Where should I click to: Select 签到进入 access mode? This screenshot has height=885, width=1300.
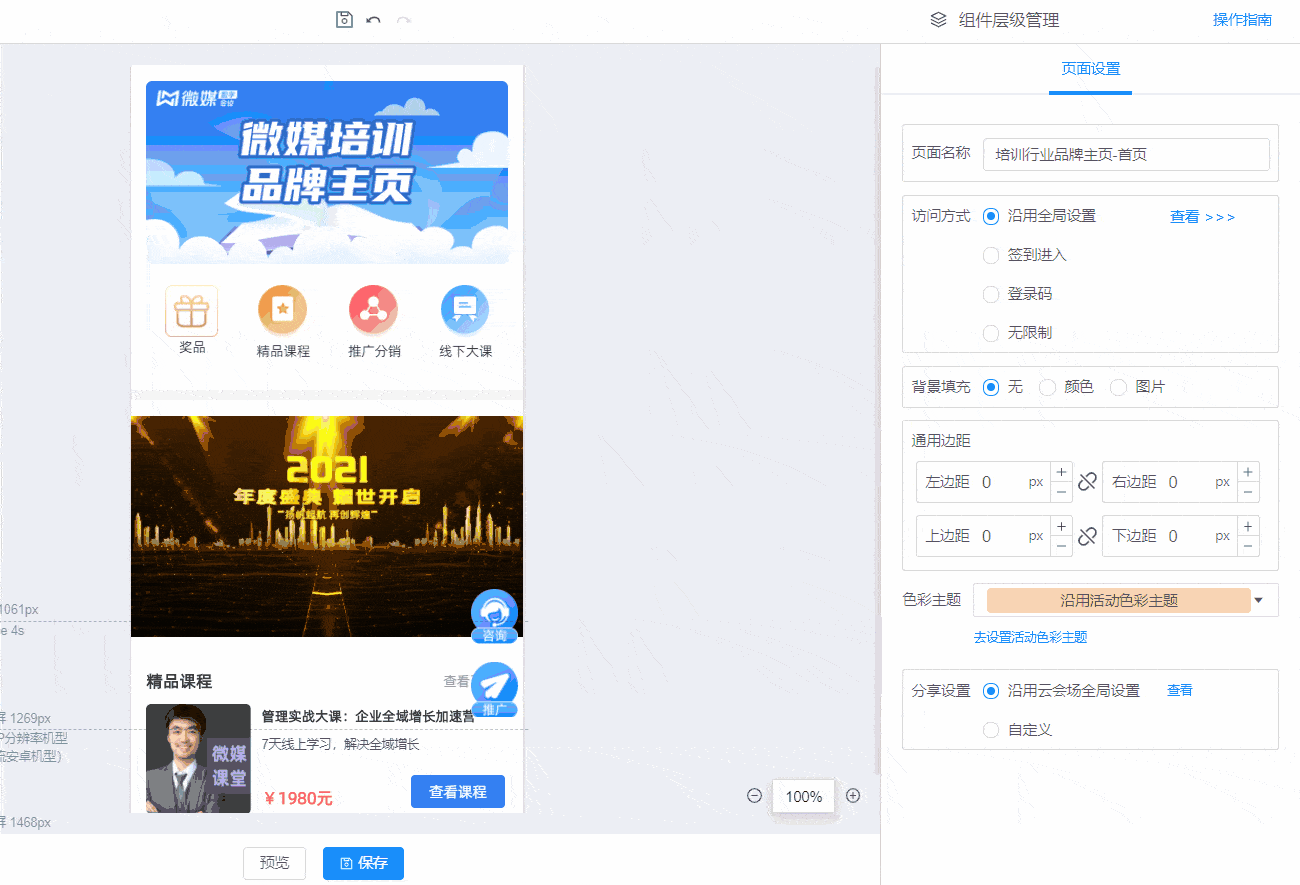pos(991,255)
